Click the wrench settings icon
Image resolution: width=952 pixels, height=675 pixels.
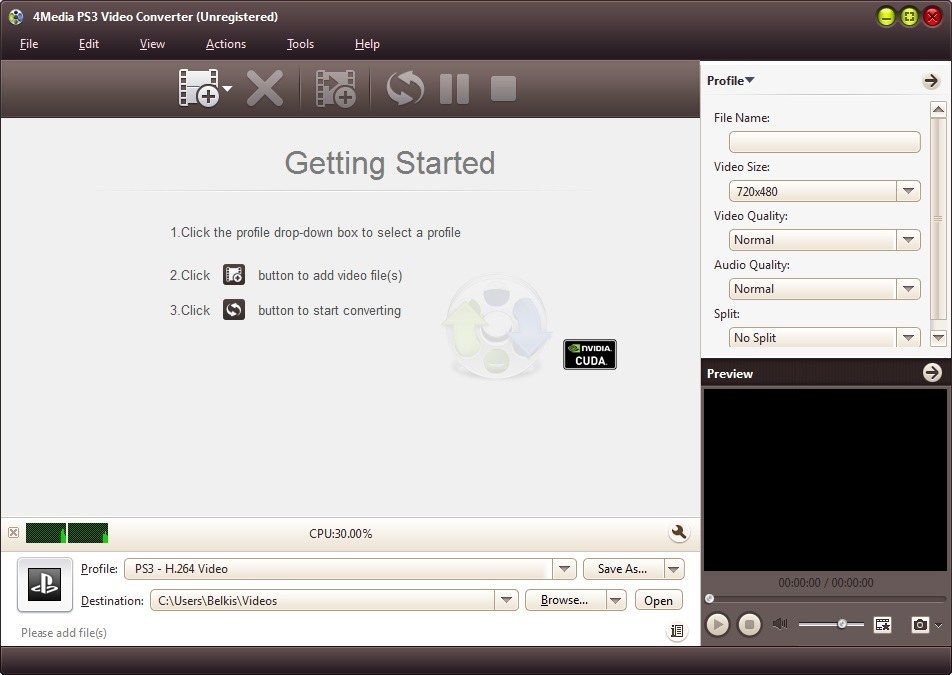679,532
